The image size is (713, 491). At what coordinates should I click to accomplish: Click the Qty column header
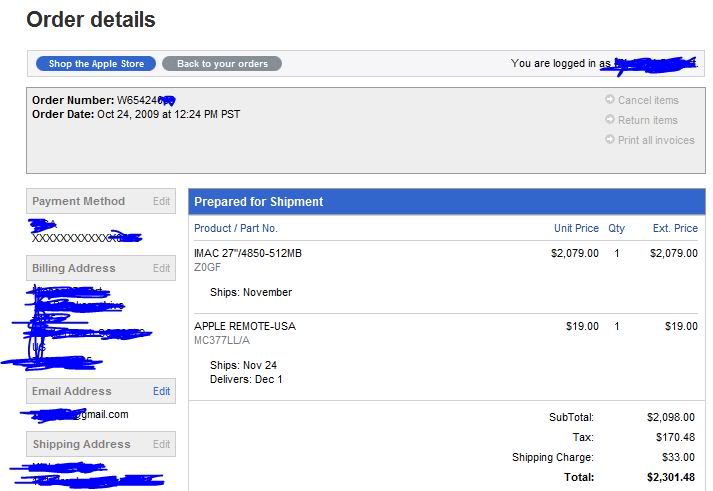pyautogui.click(x=616, y=229)
